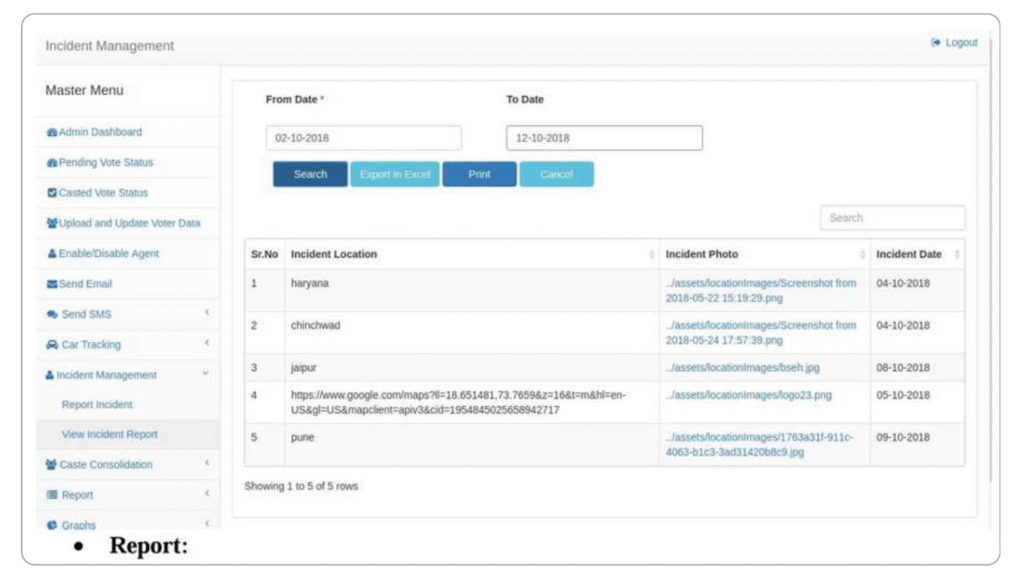This screenshot has height=577, width=1024.
Task: Click the Export In Excel button
Action: tap(394, 174)
